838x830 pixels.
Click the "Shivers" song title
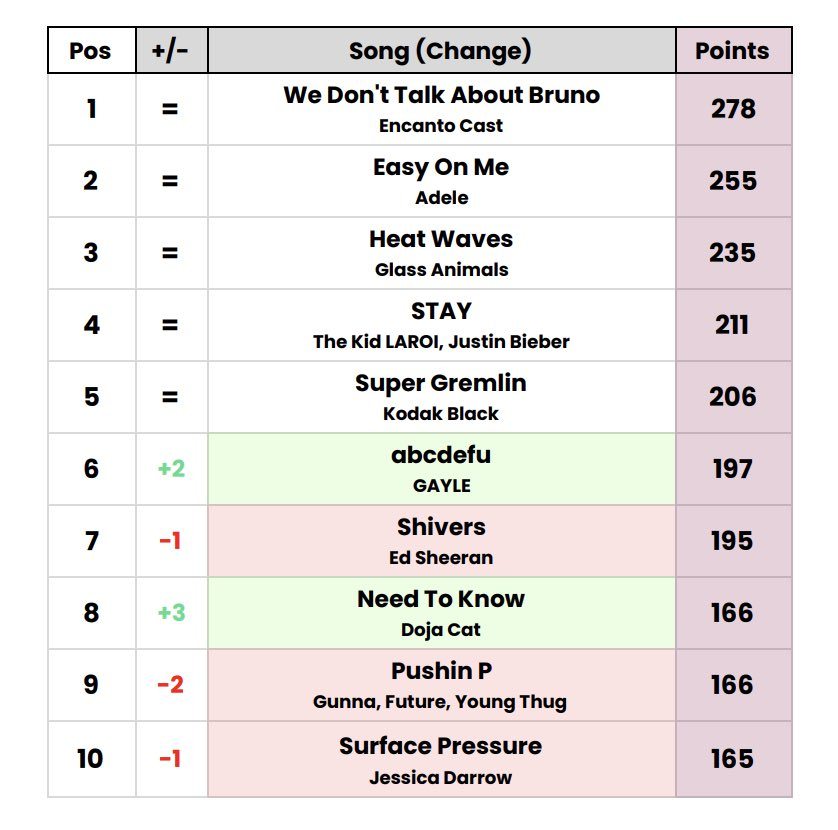coord(441,527)
